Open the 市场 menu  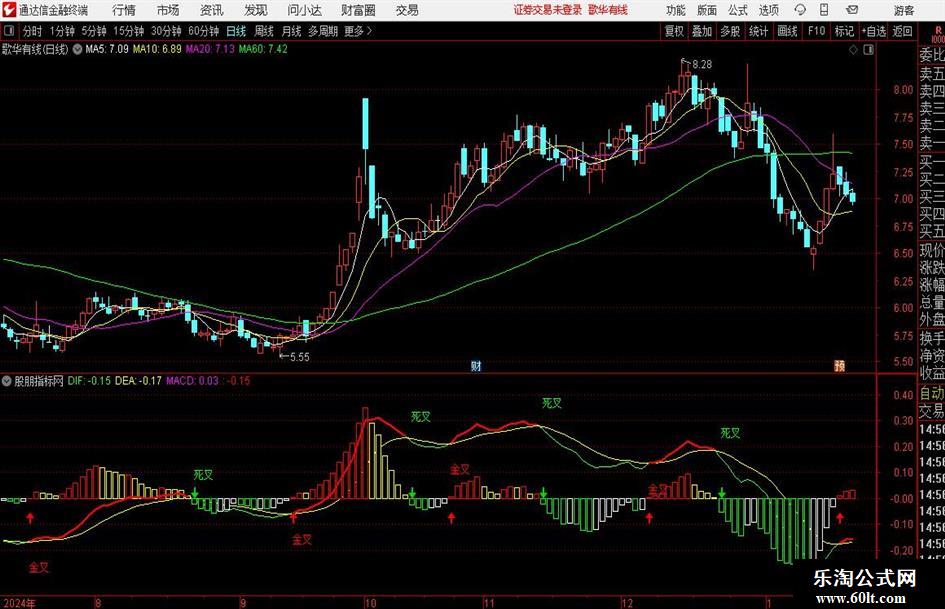click(x=168, y=10)
